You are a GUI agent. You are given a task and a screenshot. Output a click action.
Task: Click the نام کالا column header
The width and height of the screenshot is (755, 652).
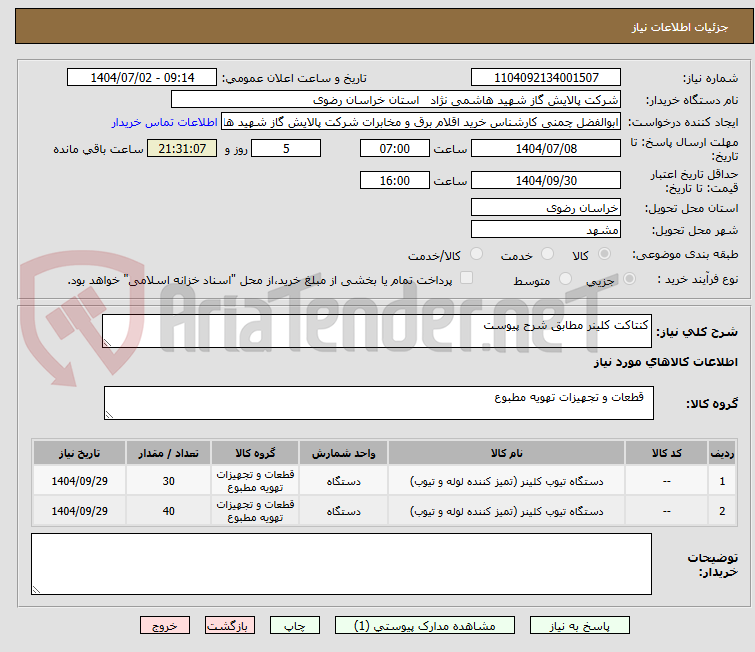[x=506, y=453]
